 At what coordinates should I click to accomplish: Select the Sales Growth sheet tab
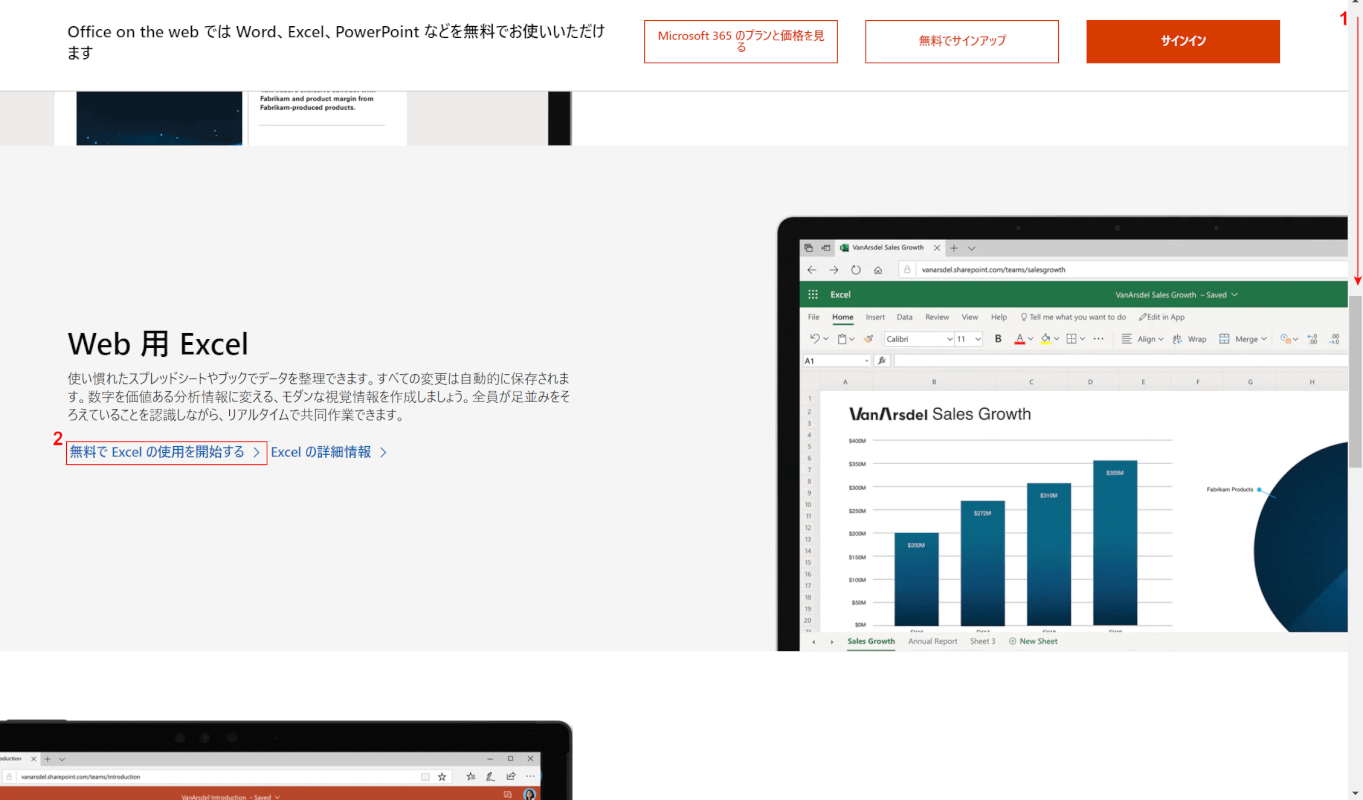(x=871, y=641)
